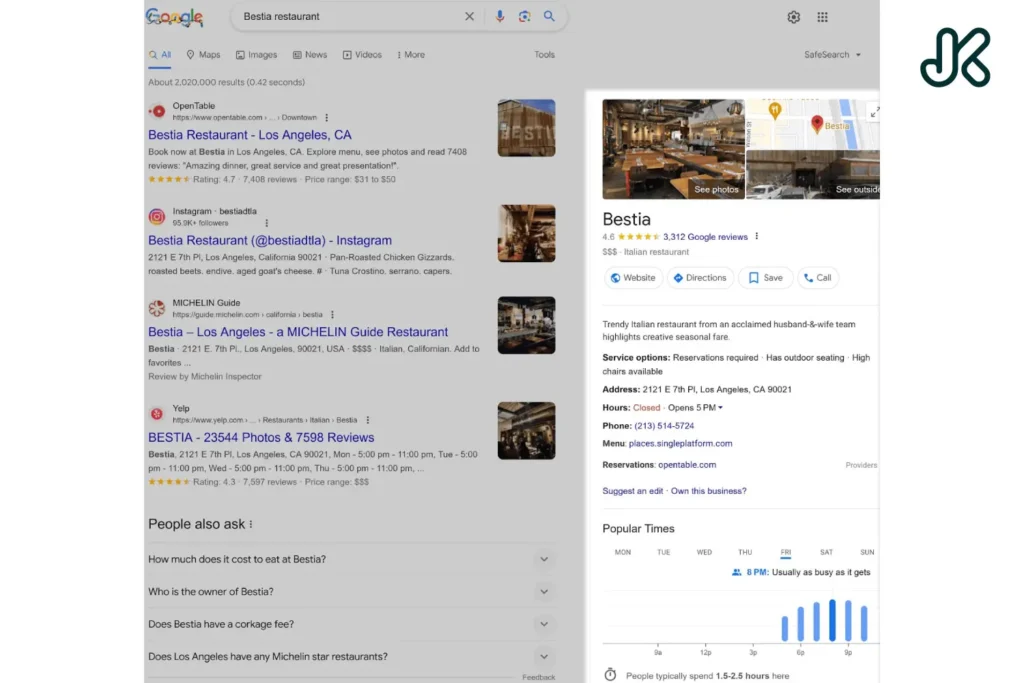Open People also ask options dots
Image resolution: width=1024 pixels, height=683 pixels.
(x=251, y=524)
